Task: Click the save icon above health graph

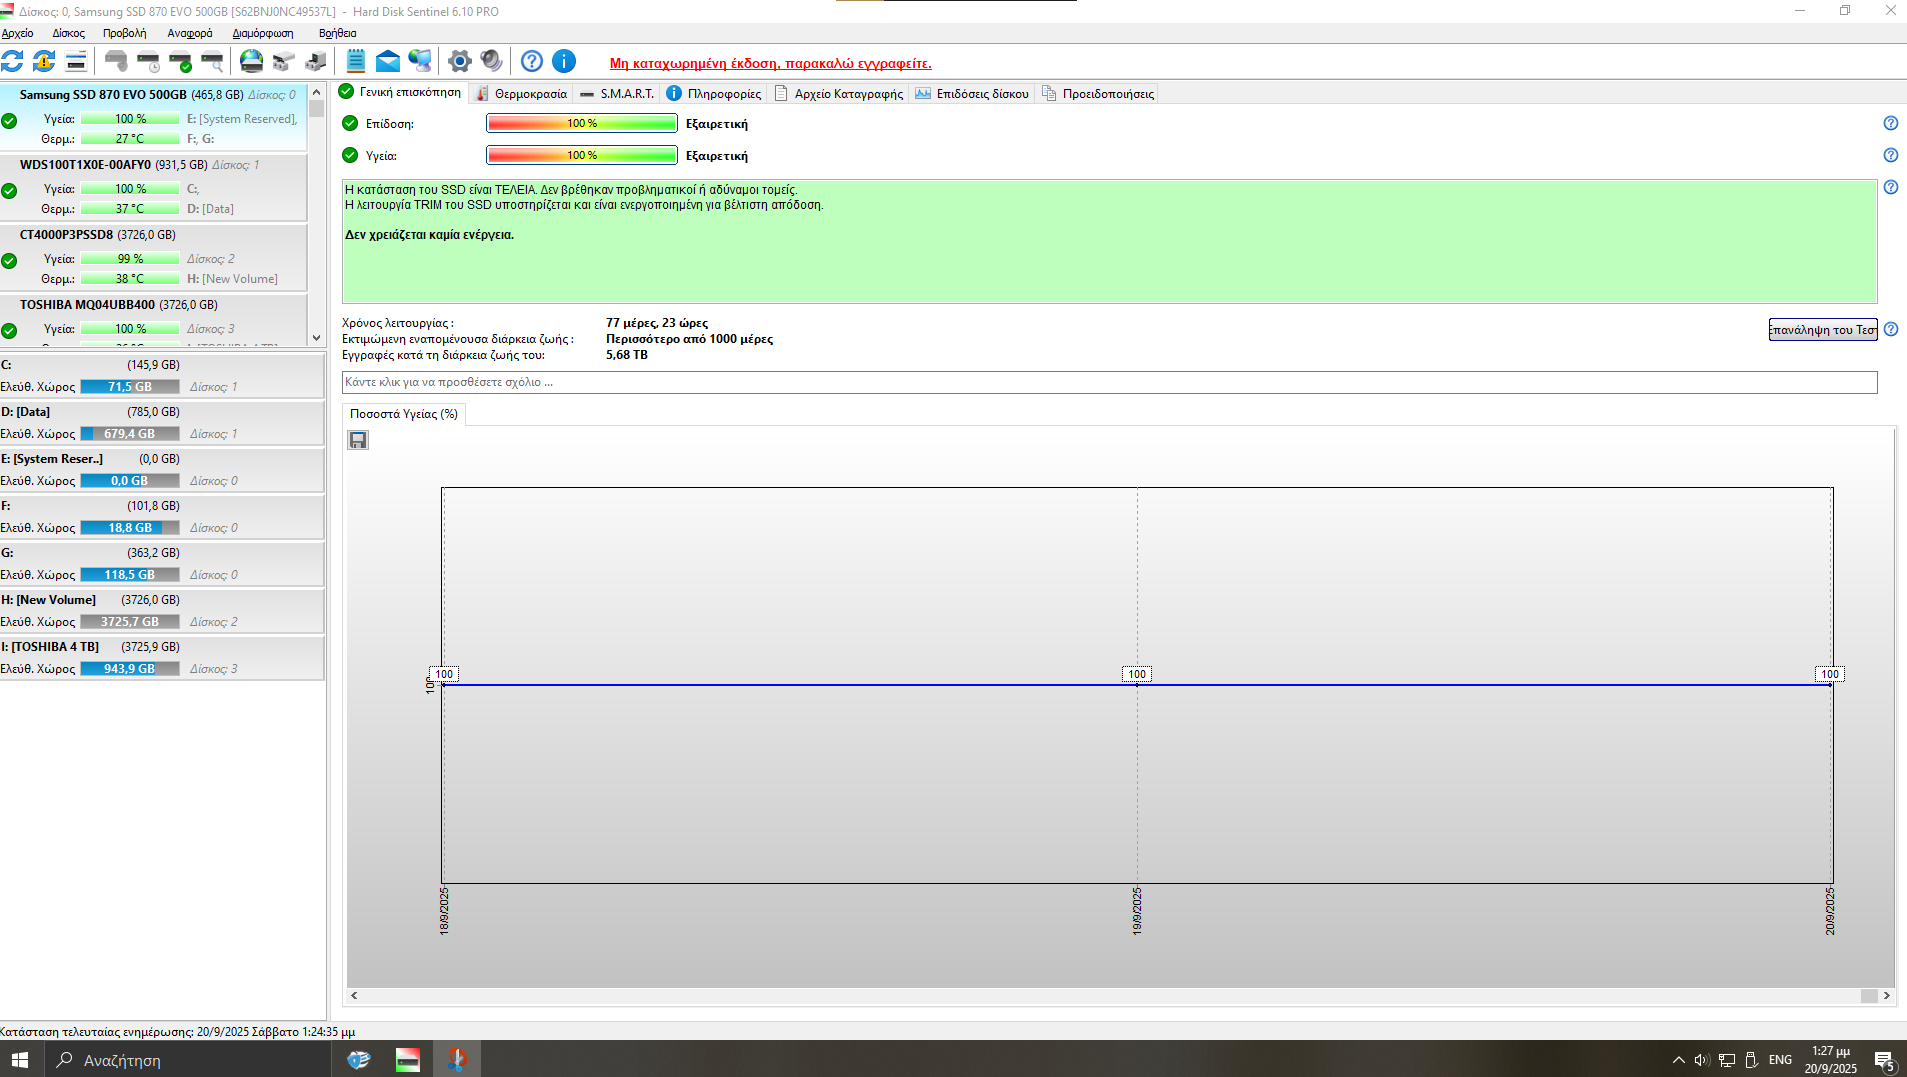Action: tap(358, 440)
